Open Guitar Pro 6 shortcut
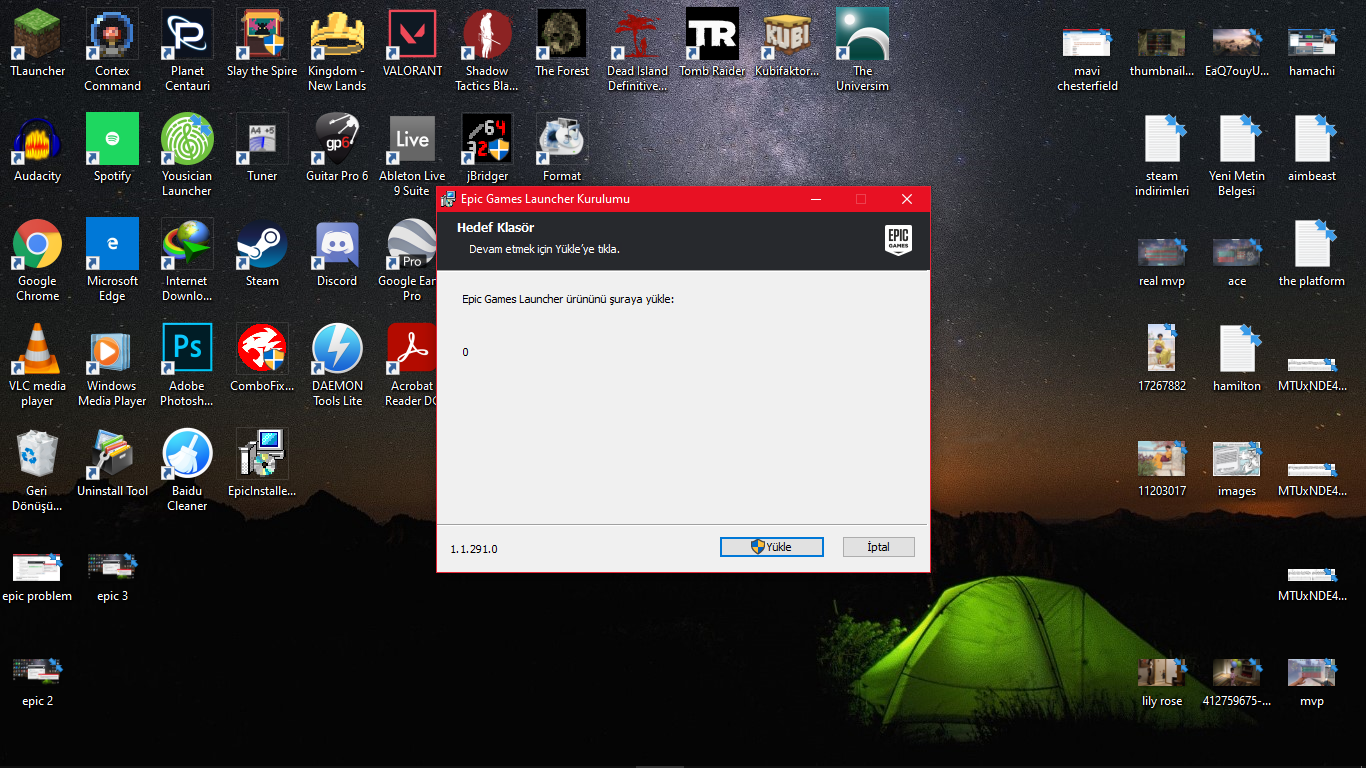This screenshot has height=768, width=1366. click(337, 148)
